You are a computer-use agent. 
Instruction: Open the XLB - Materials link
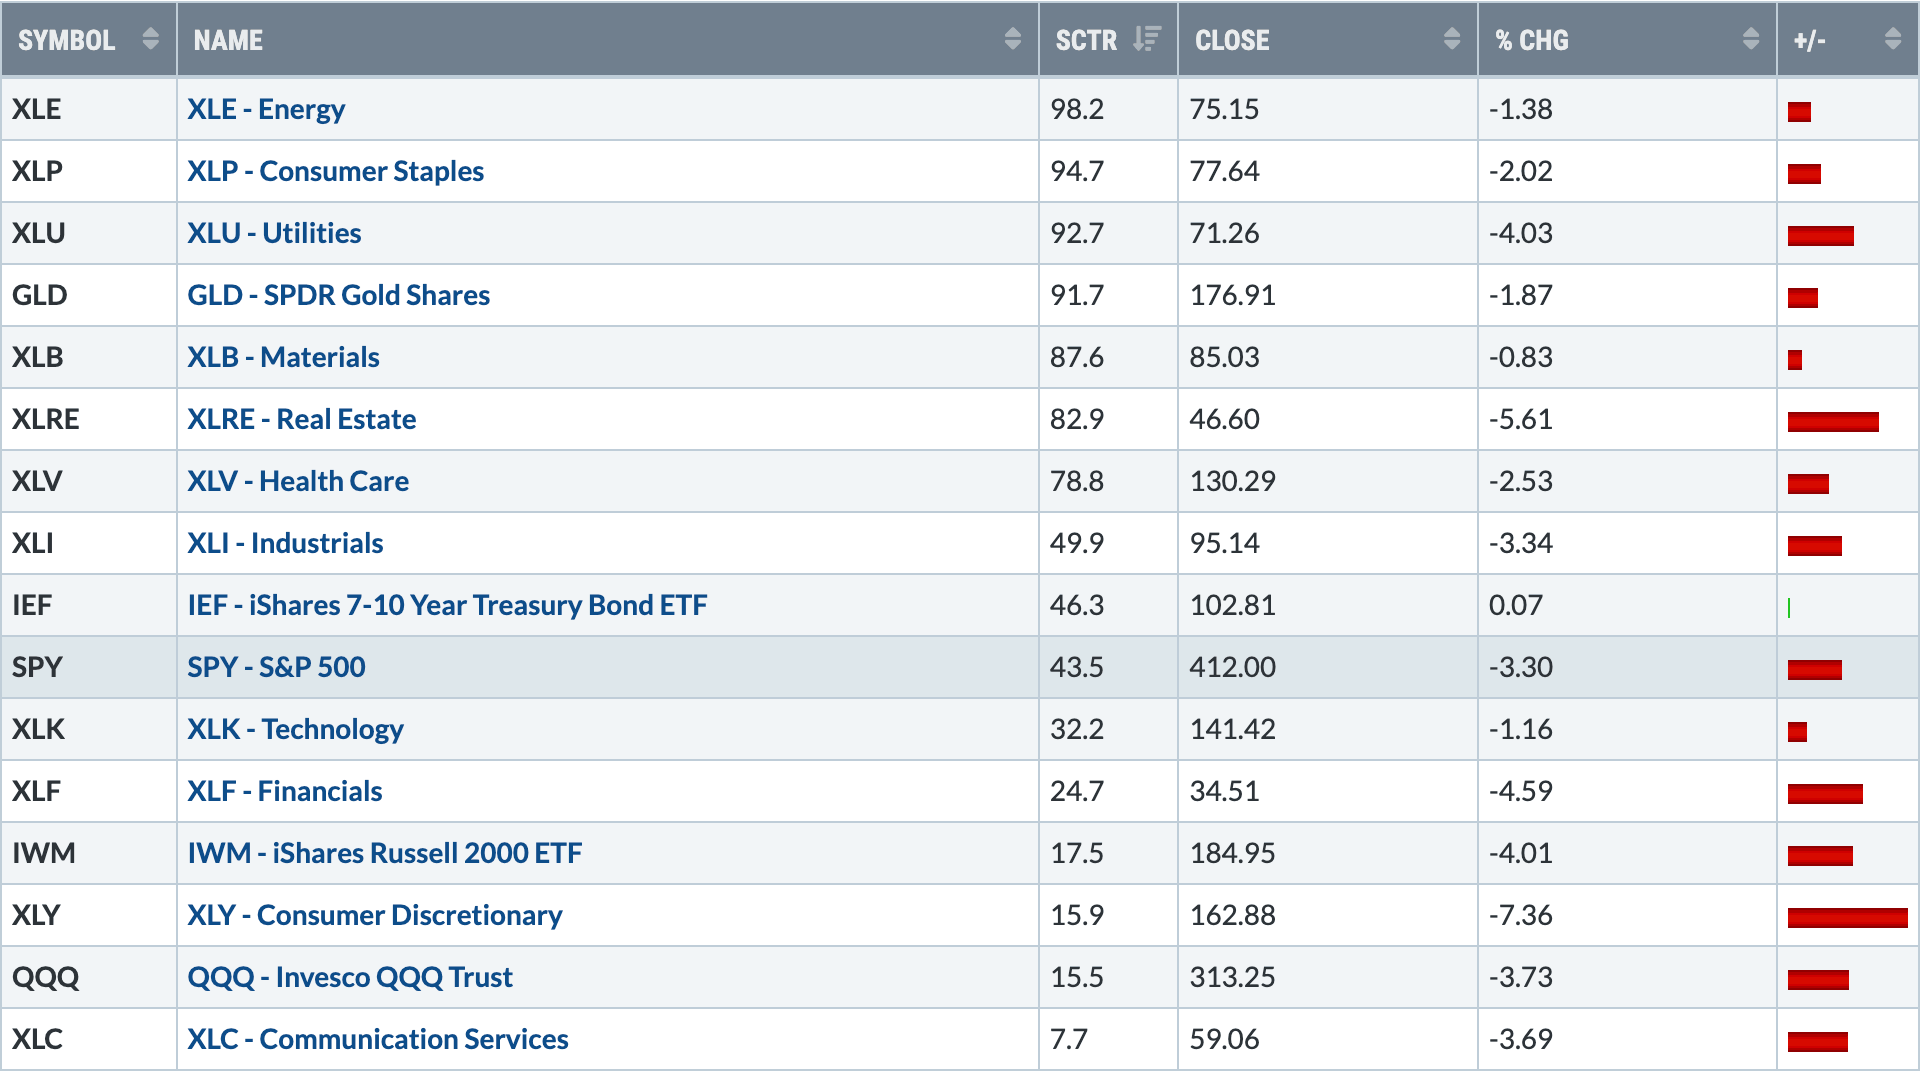pyautogui.click(x=284, y=357)
